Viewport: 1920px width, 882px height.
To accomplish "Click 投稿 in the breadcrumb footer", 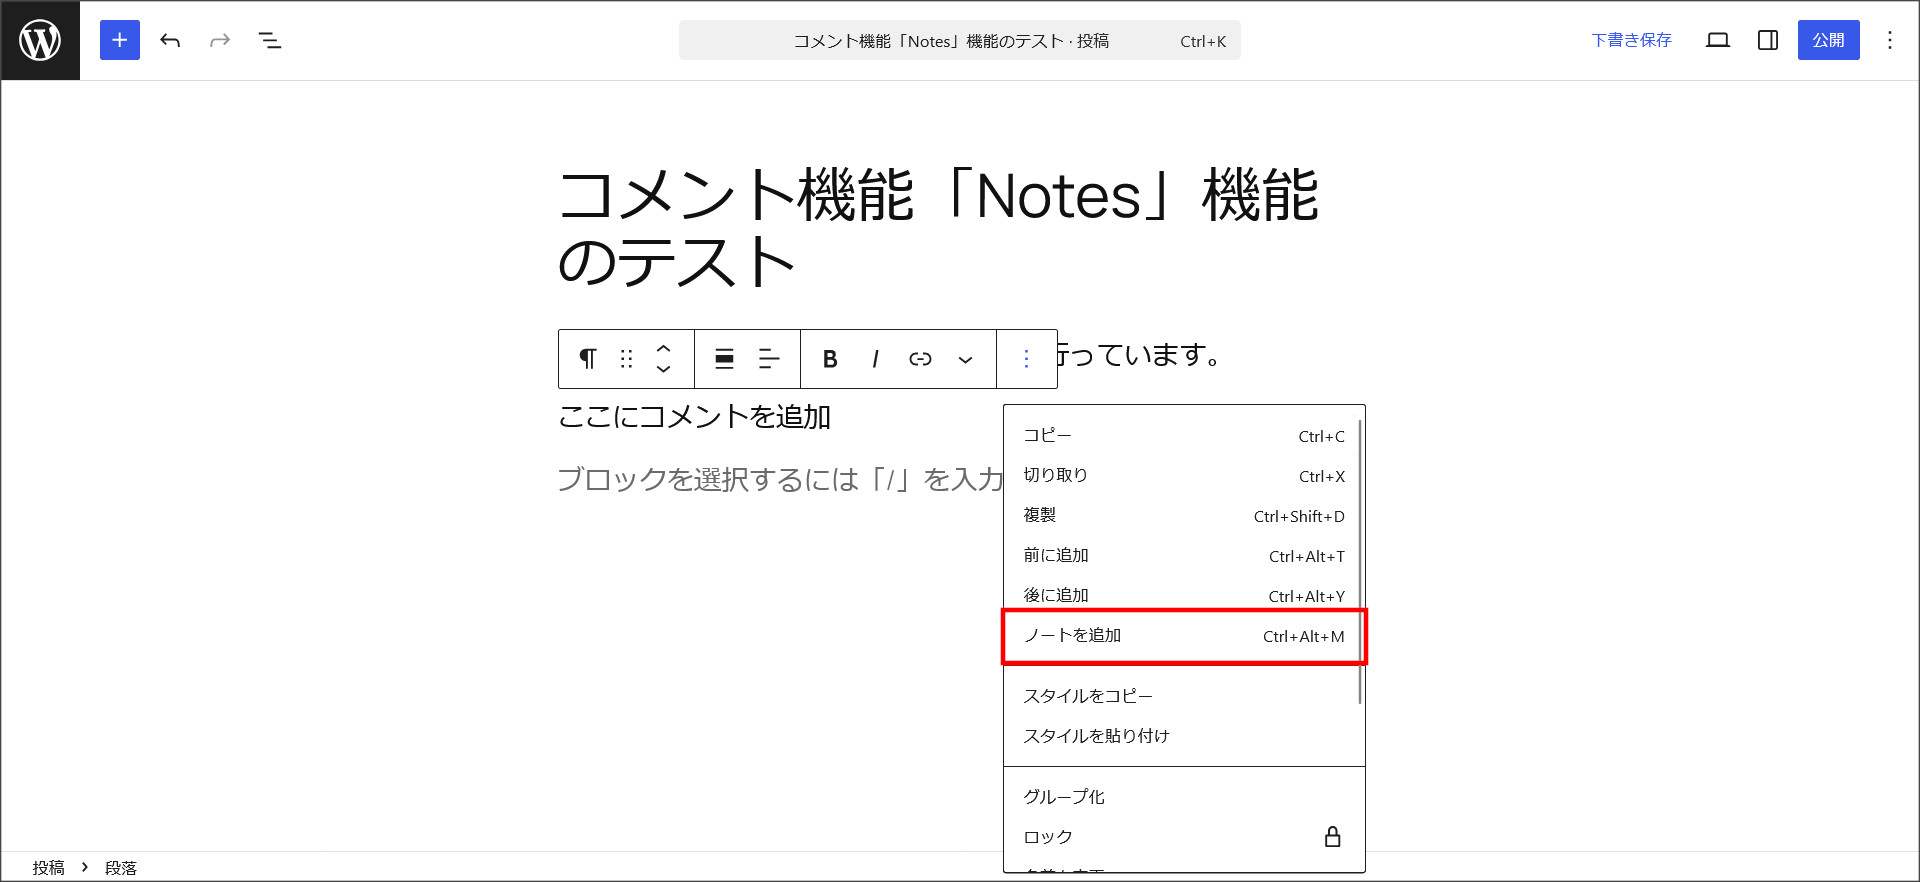I will [x=48, y=868].
